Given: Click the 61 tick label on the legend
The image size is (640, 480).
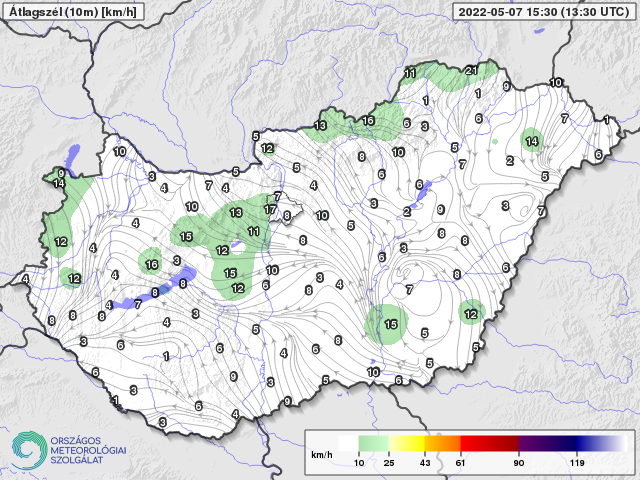Looking at the screenshot, I should [462, 465].
